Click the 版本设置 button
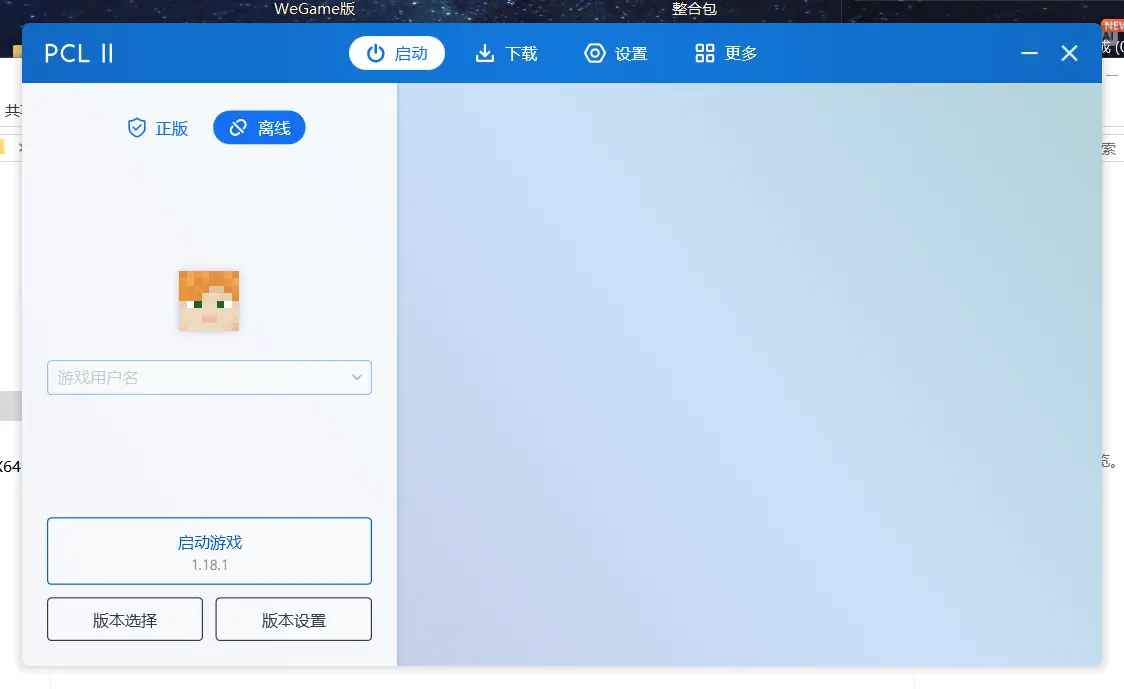1124x689 pixels. [294, 620]
